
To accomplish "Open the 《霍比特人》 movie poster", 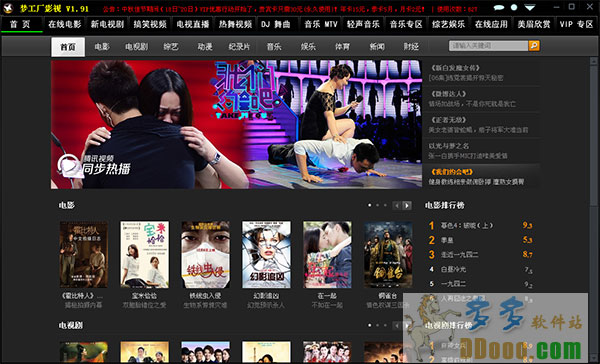I will tap(83, 255).
